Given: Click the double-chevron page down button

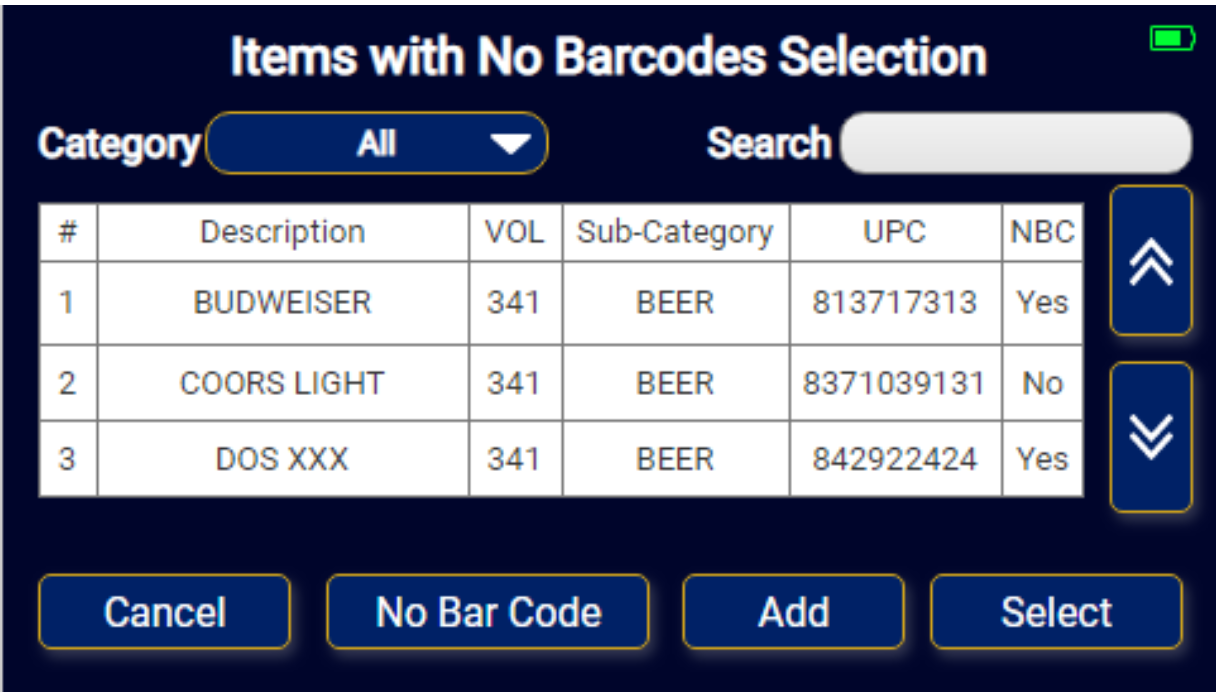Looking at the screenshot, I should tap(1151, 437).
